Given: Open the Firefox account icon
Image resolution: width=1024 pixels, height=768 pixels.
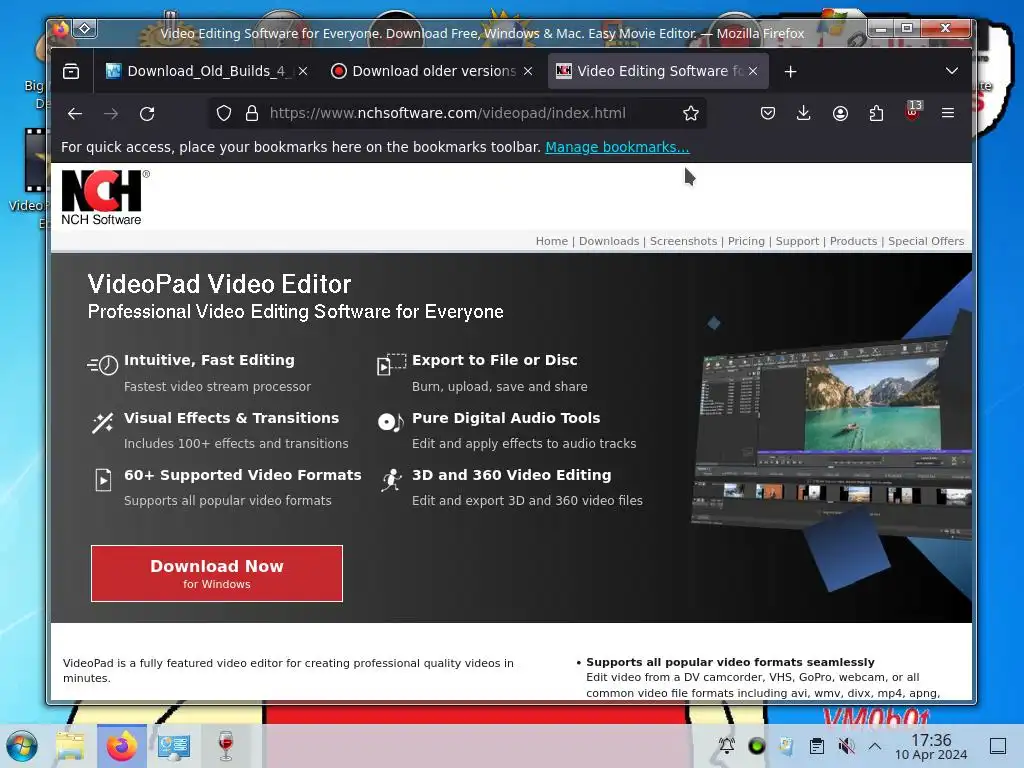Looking at the screenshot, I should [840, 114].
